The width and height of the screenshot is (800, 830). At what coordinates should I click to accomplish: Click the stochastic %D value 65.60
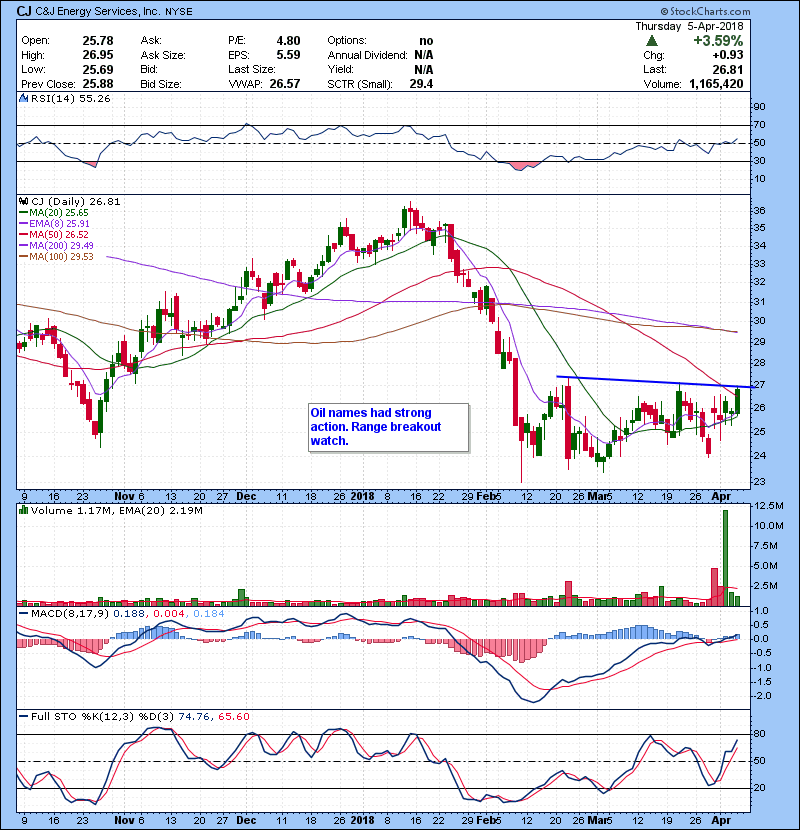point(233,716)
